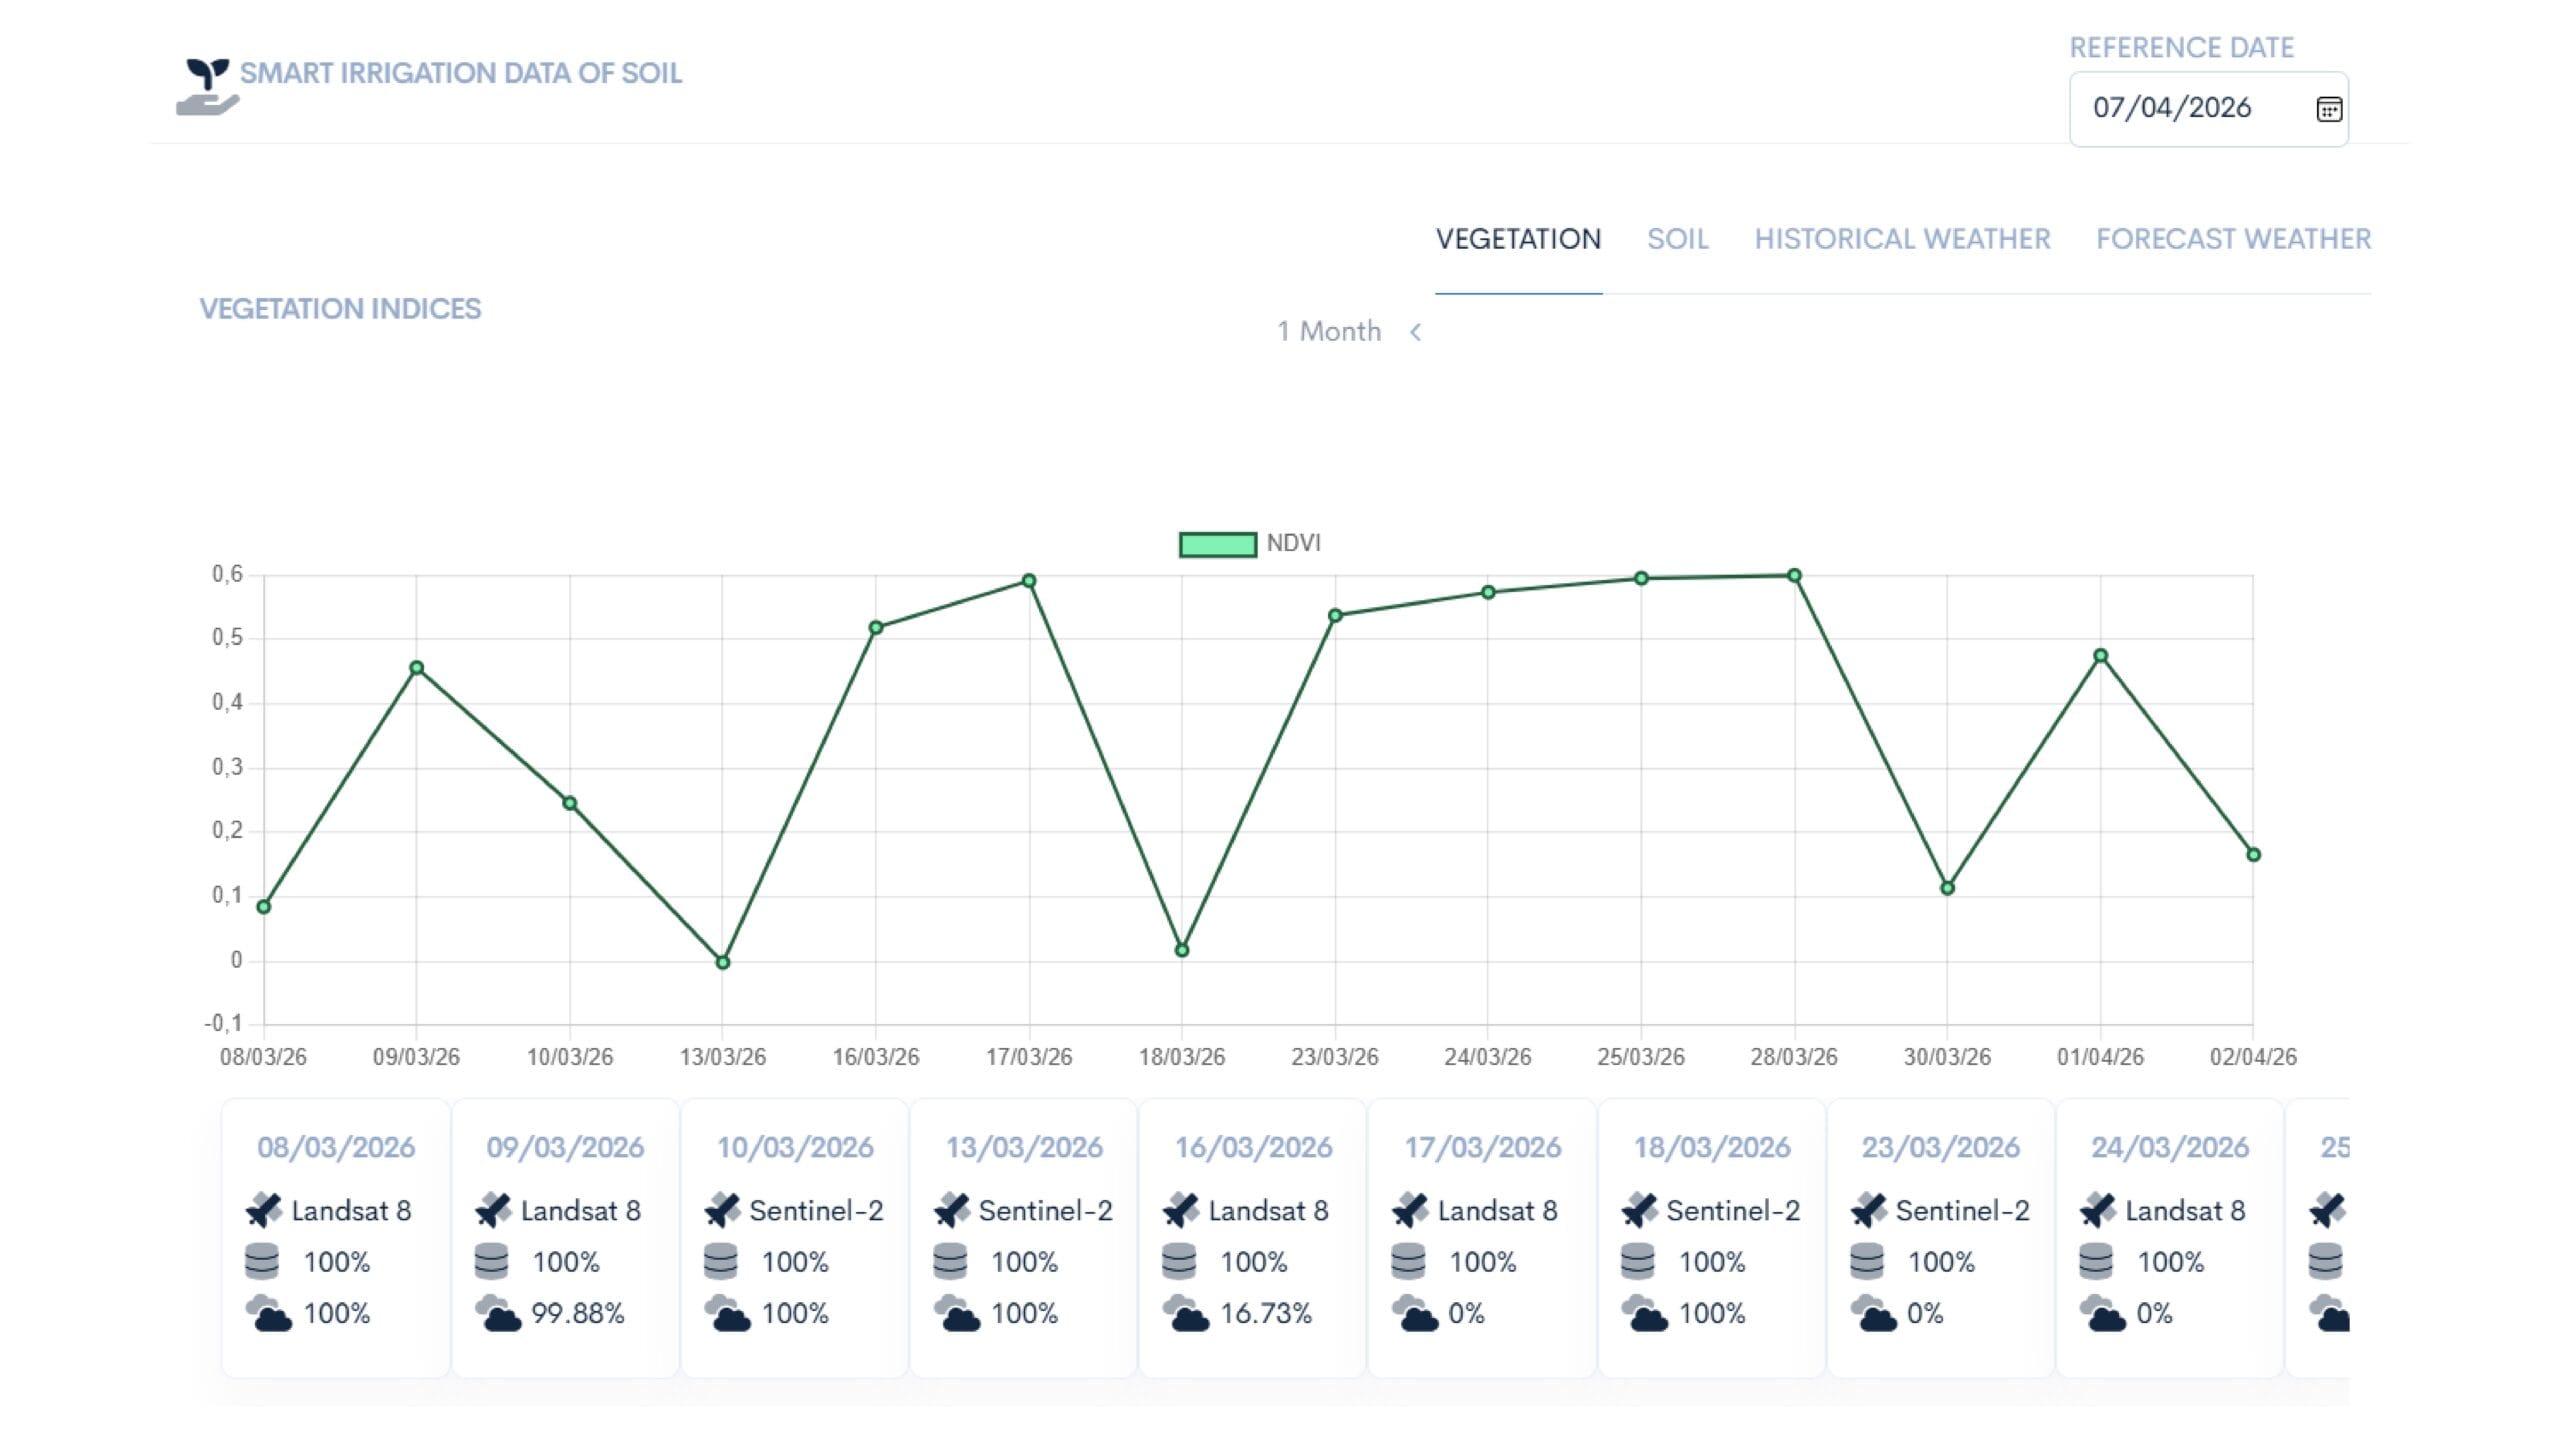Expand the 1 Month period chevron
Screen dimensions: 2560x1440
pyautogui.click(x=1415, y=332)
